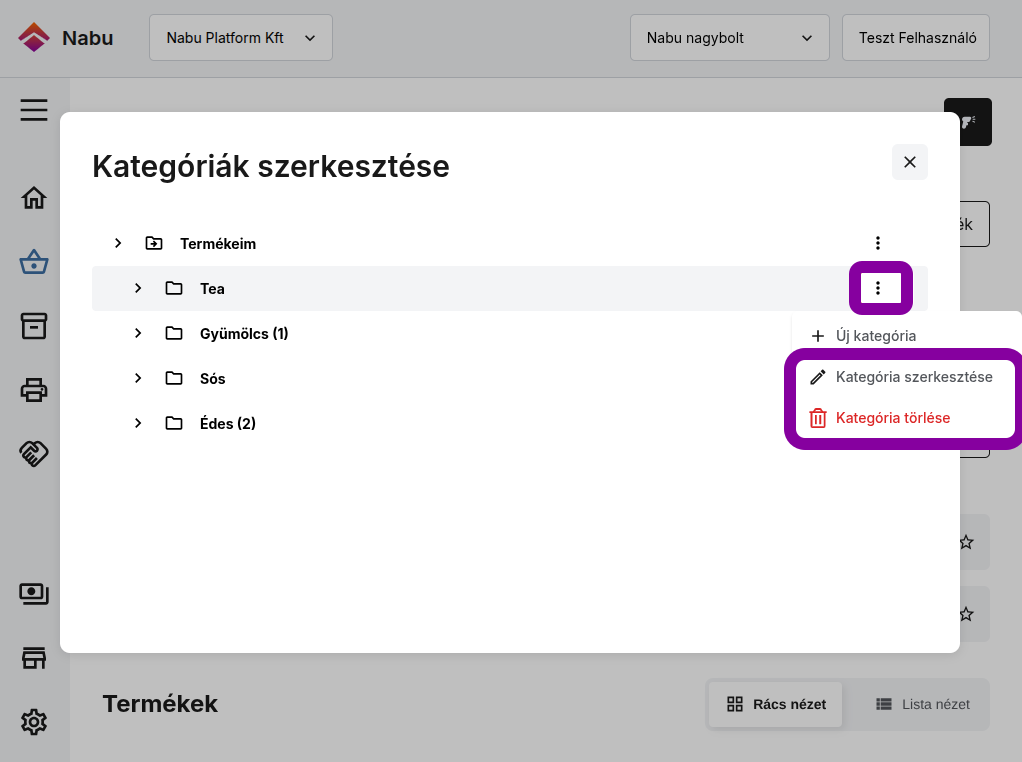Select the Sós category label
1022x762 pixels.
pos(212,379)
